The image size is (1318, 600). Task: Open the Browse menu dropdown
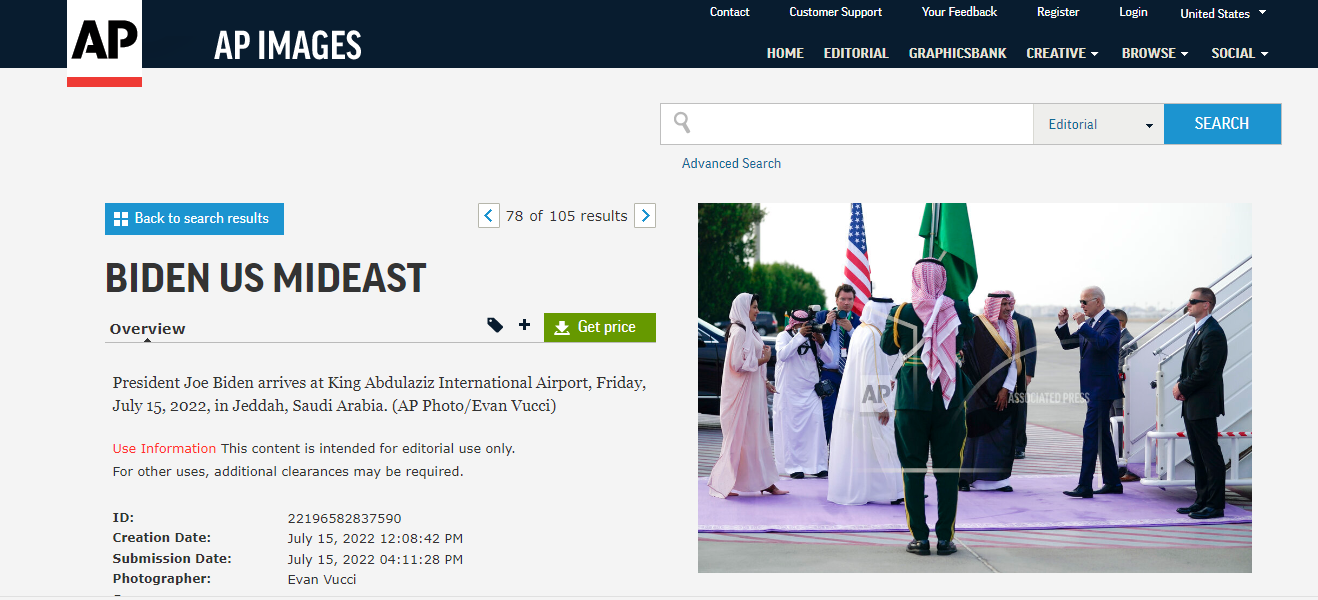(1154, 53)
